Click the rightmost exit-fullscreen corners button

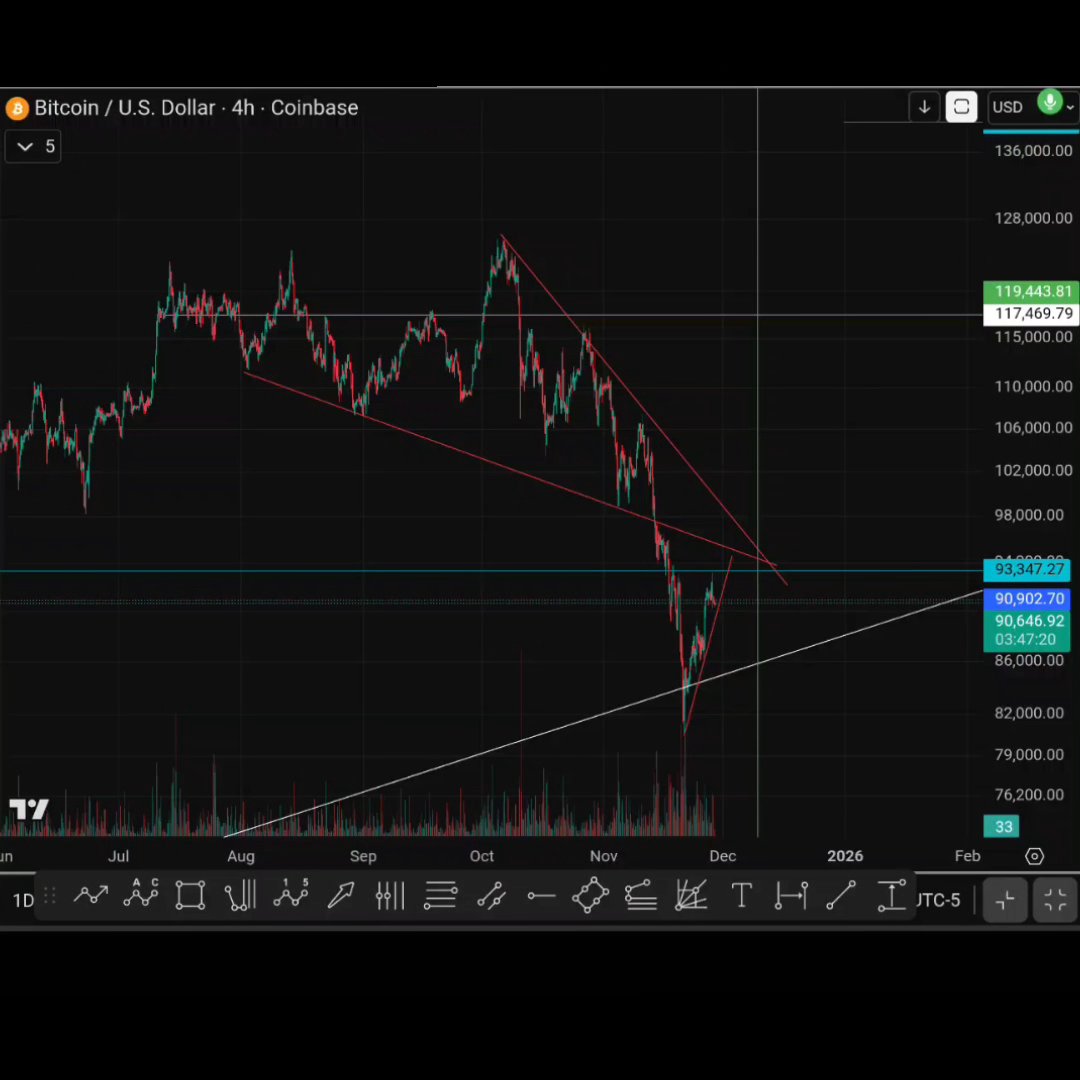1055,900
